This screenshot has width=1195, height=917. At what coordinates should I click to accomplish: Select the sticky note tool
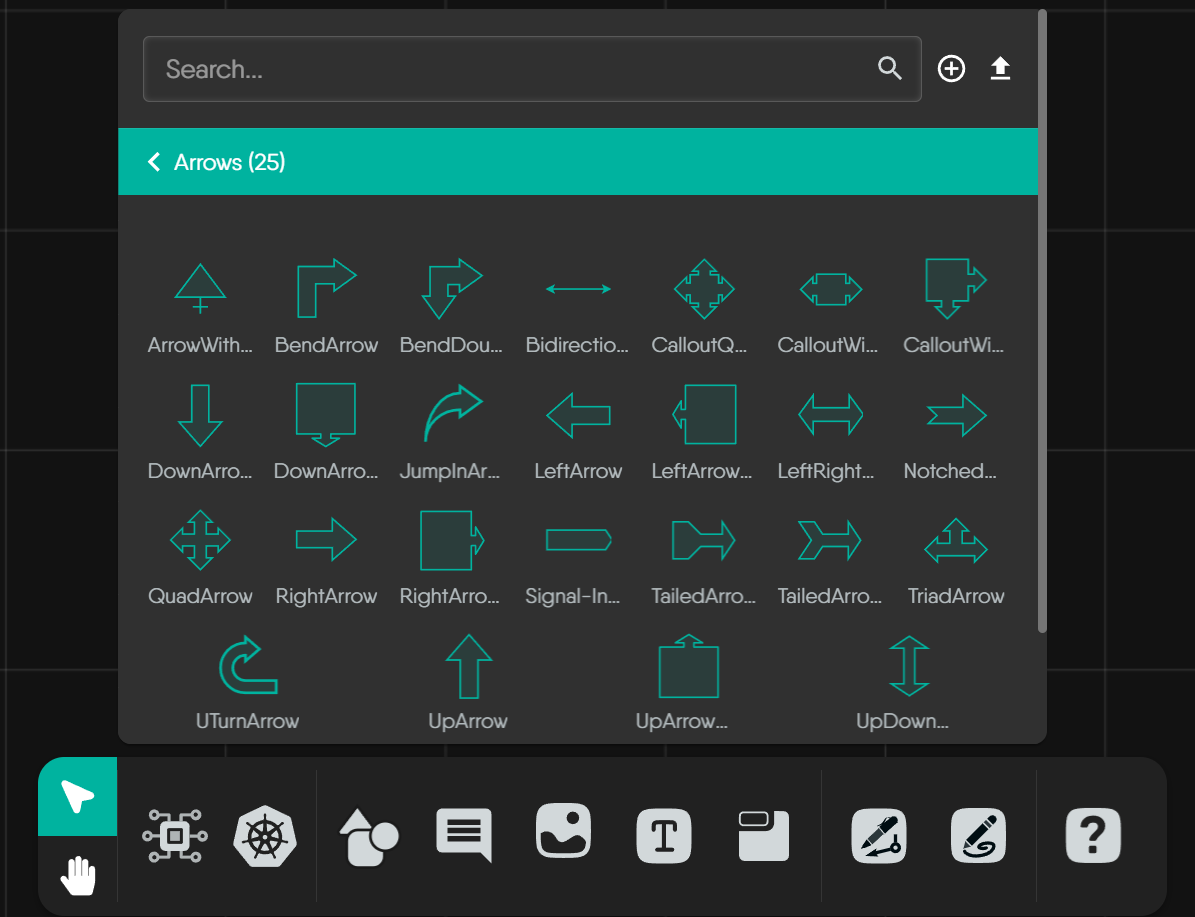point(763,837)
